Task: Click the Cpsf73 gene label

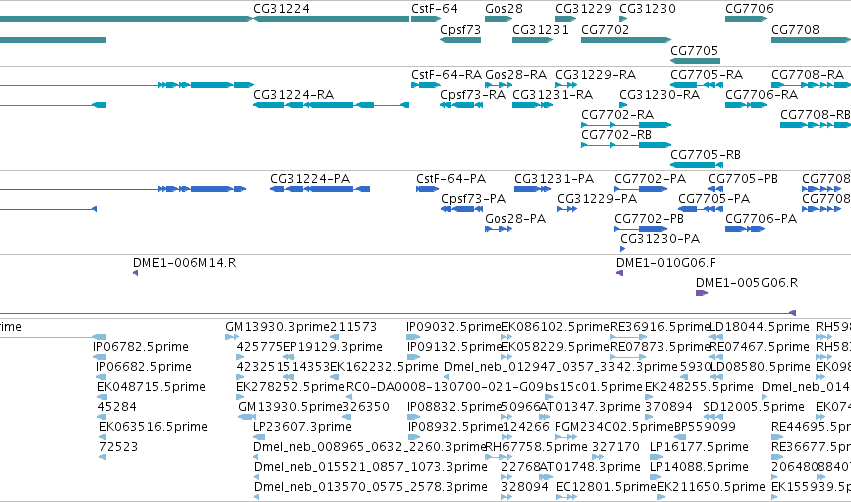Action: [x=460, y=30]
